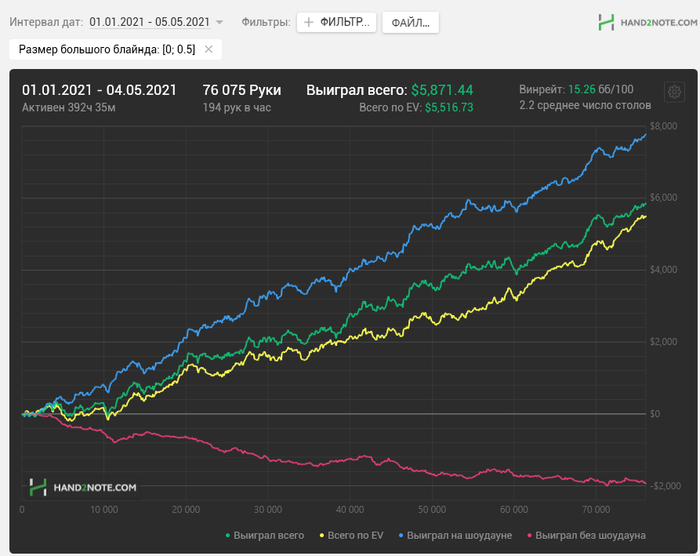
Task: Open the ФАЙЛ... menu button
Action: pos(410,23)
